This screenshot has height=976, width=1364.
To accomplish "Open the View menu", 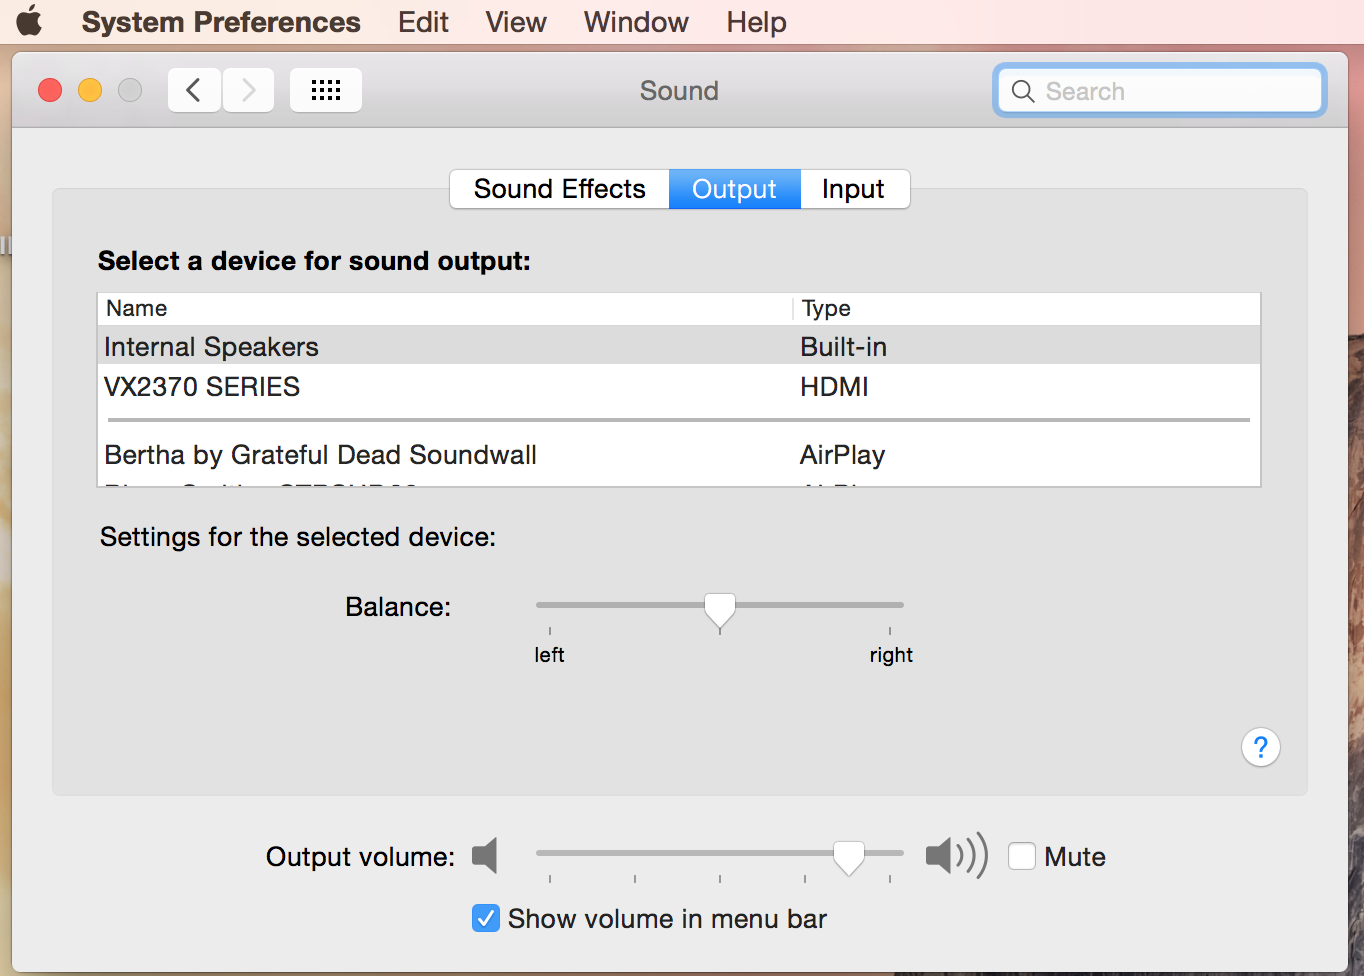I will [x=516, y=22].
